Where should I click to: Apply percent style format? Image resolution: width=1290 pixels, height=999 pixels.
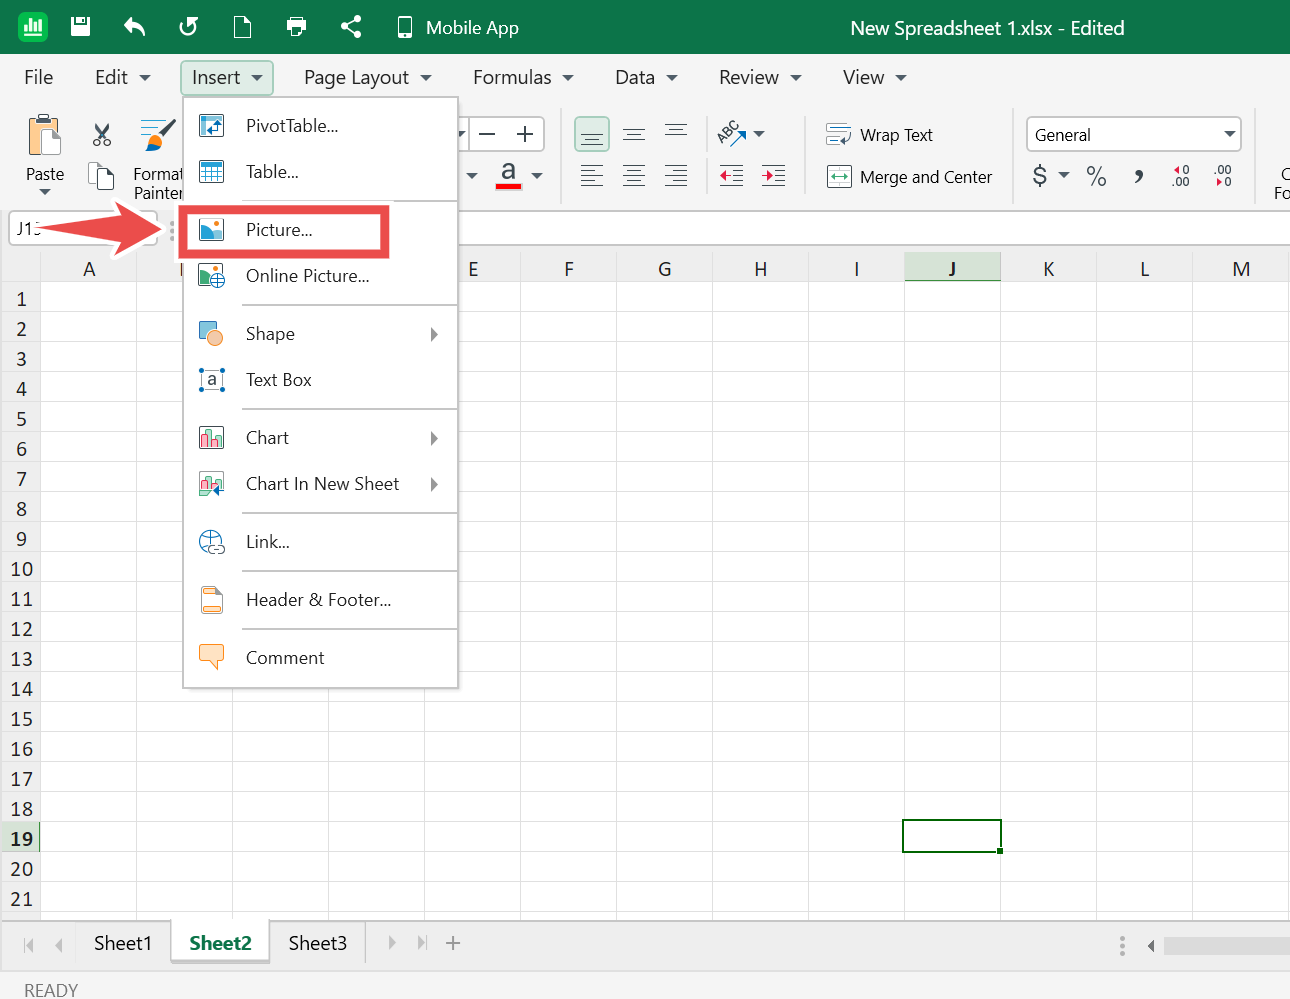1096,177
